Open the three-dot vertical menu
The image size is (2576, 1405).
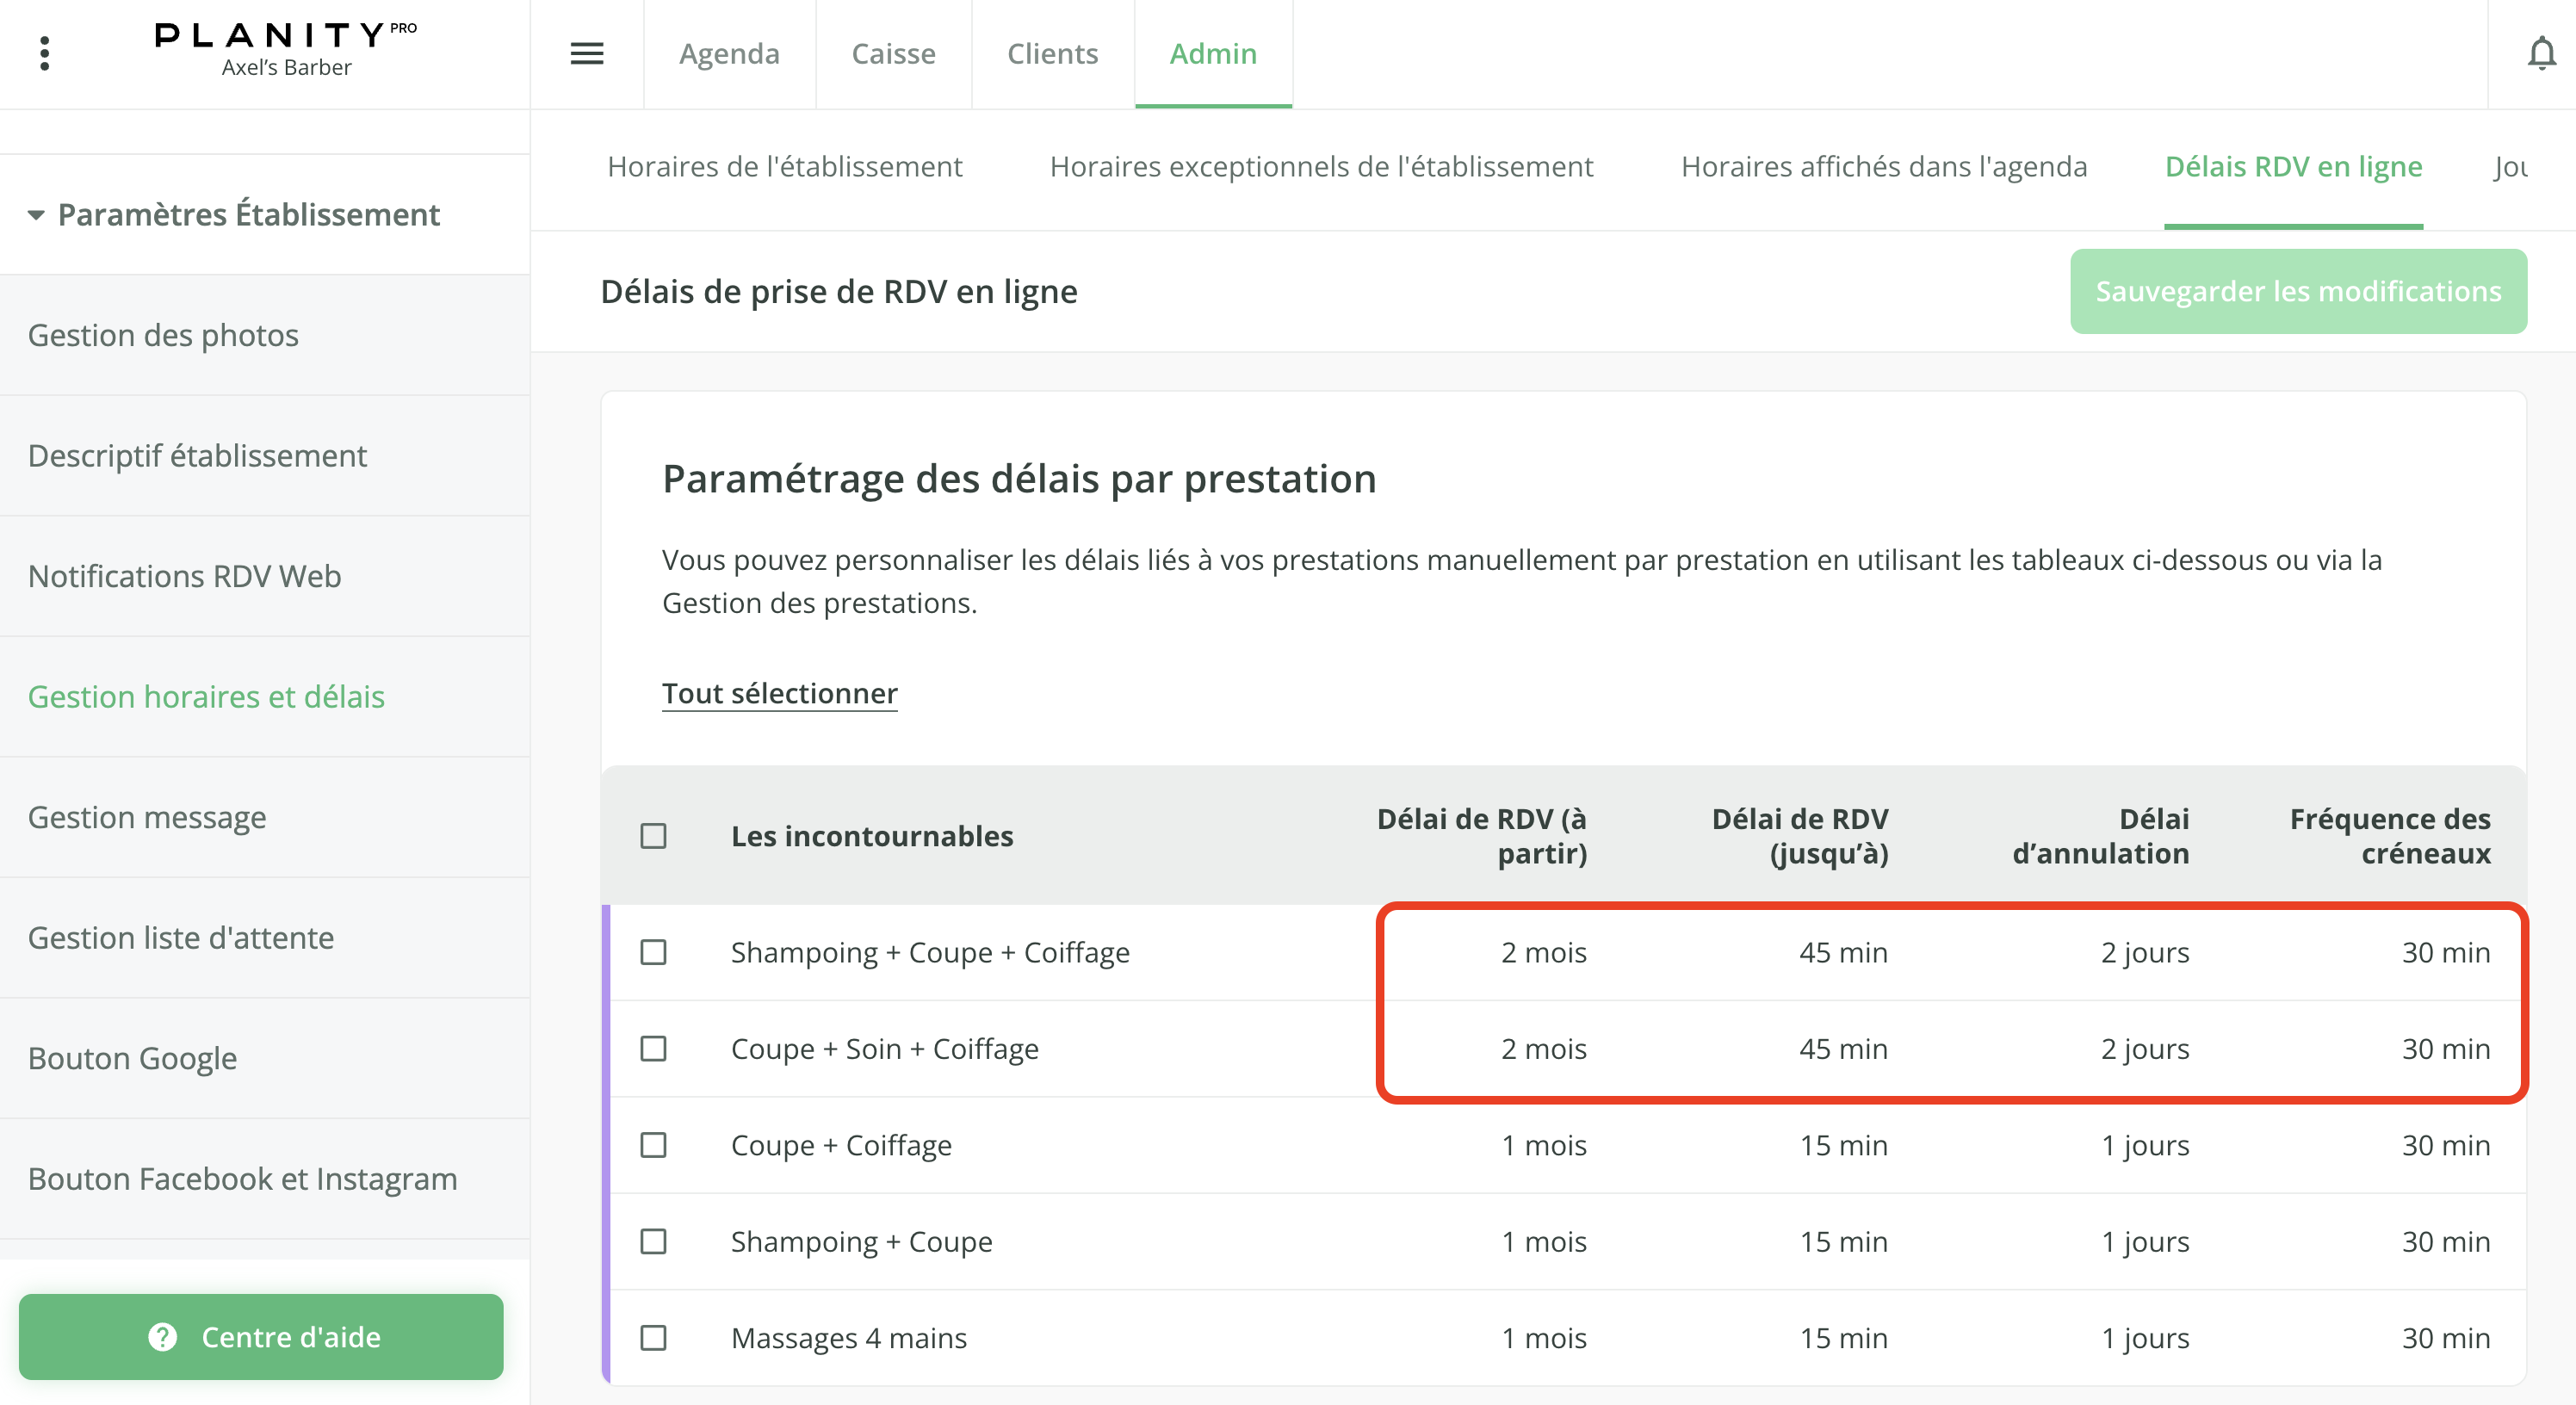[44, 53]
